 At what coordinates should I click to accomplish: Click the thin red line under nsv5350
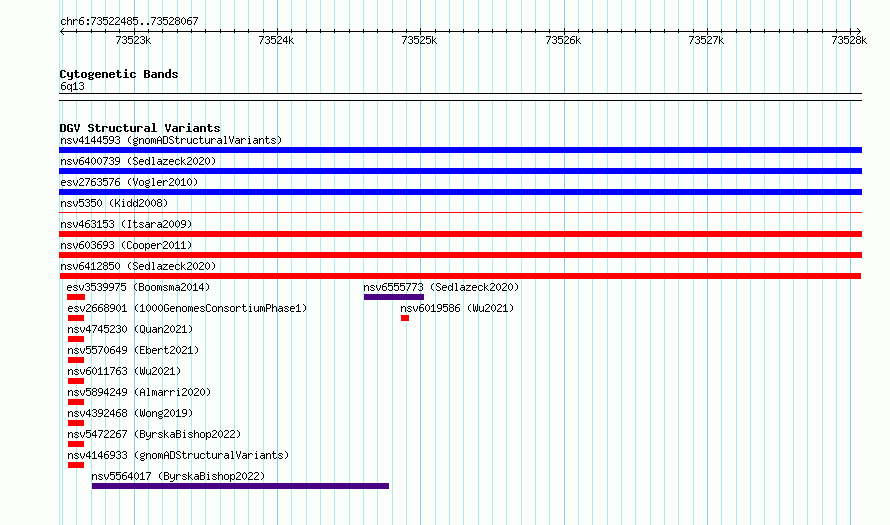(x=460, y=213)
